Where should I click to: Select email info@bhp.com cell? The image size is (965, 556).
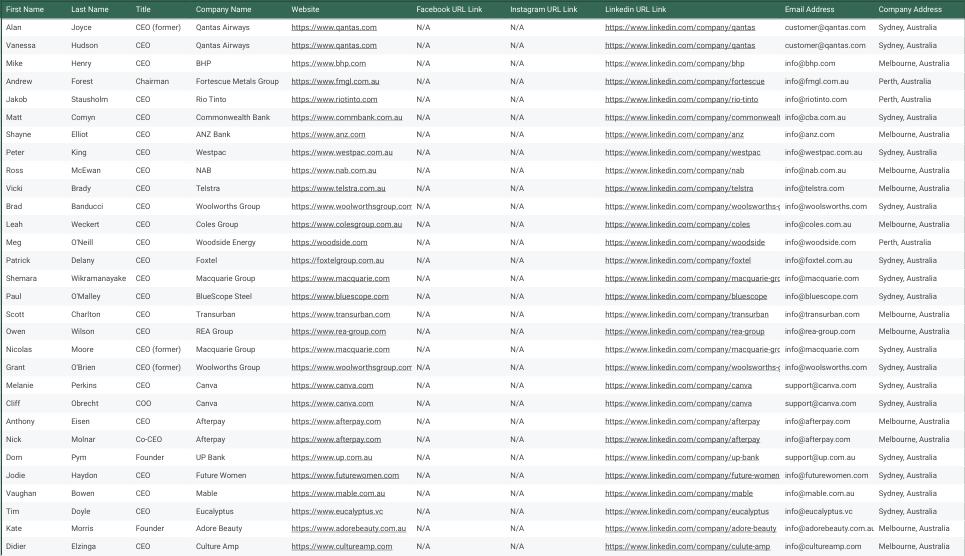click(810, 63)
